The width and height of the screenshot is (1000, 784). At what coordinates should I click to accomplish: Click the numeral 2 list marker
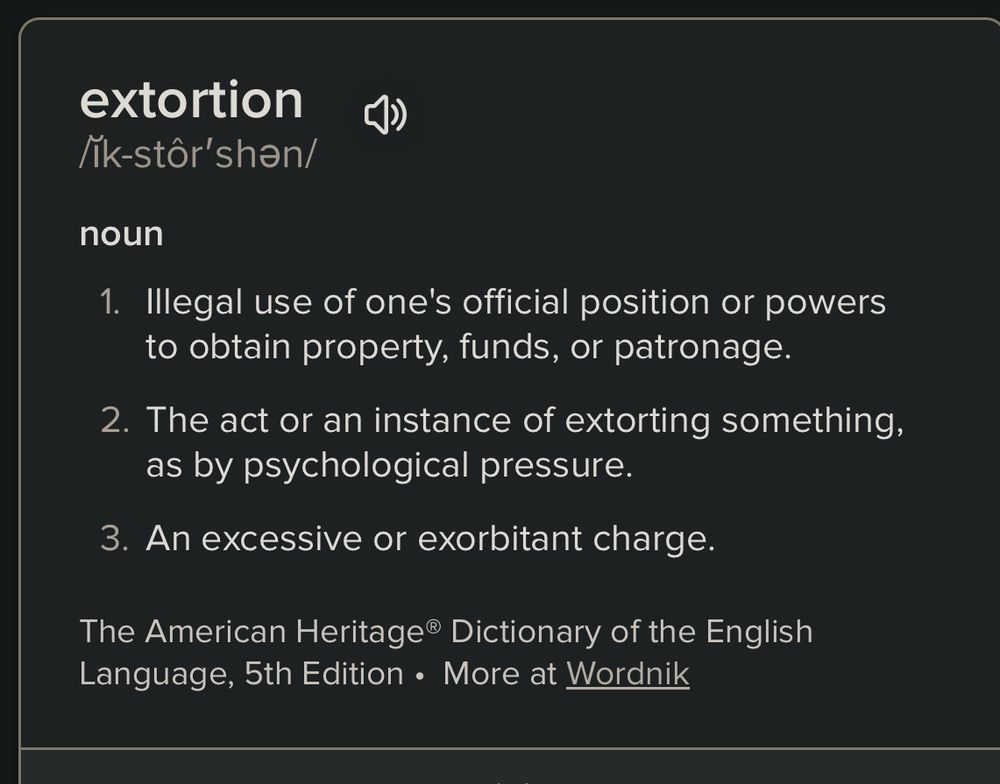pos(111,419)
